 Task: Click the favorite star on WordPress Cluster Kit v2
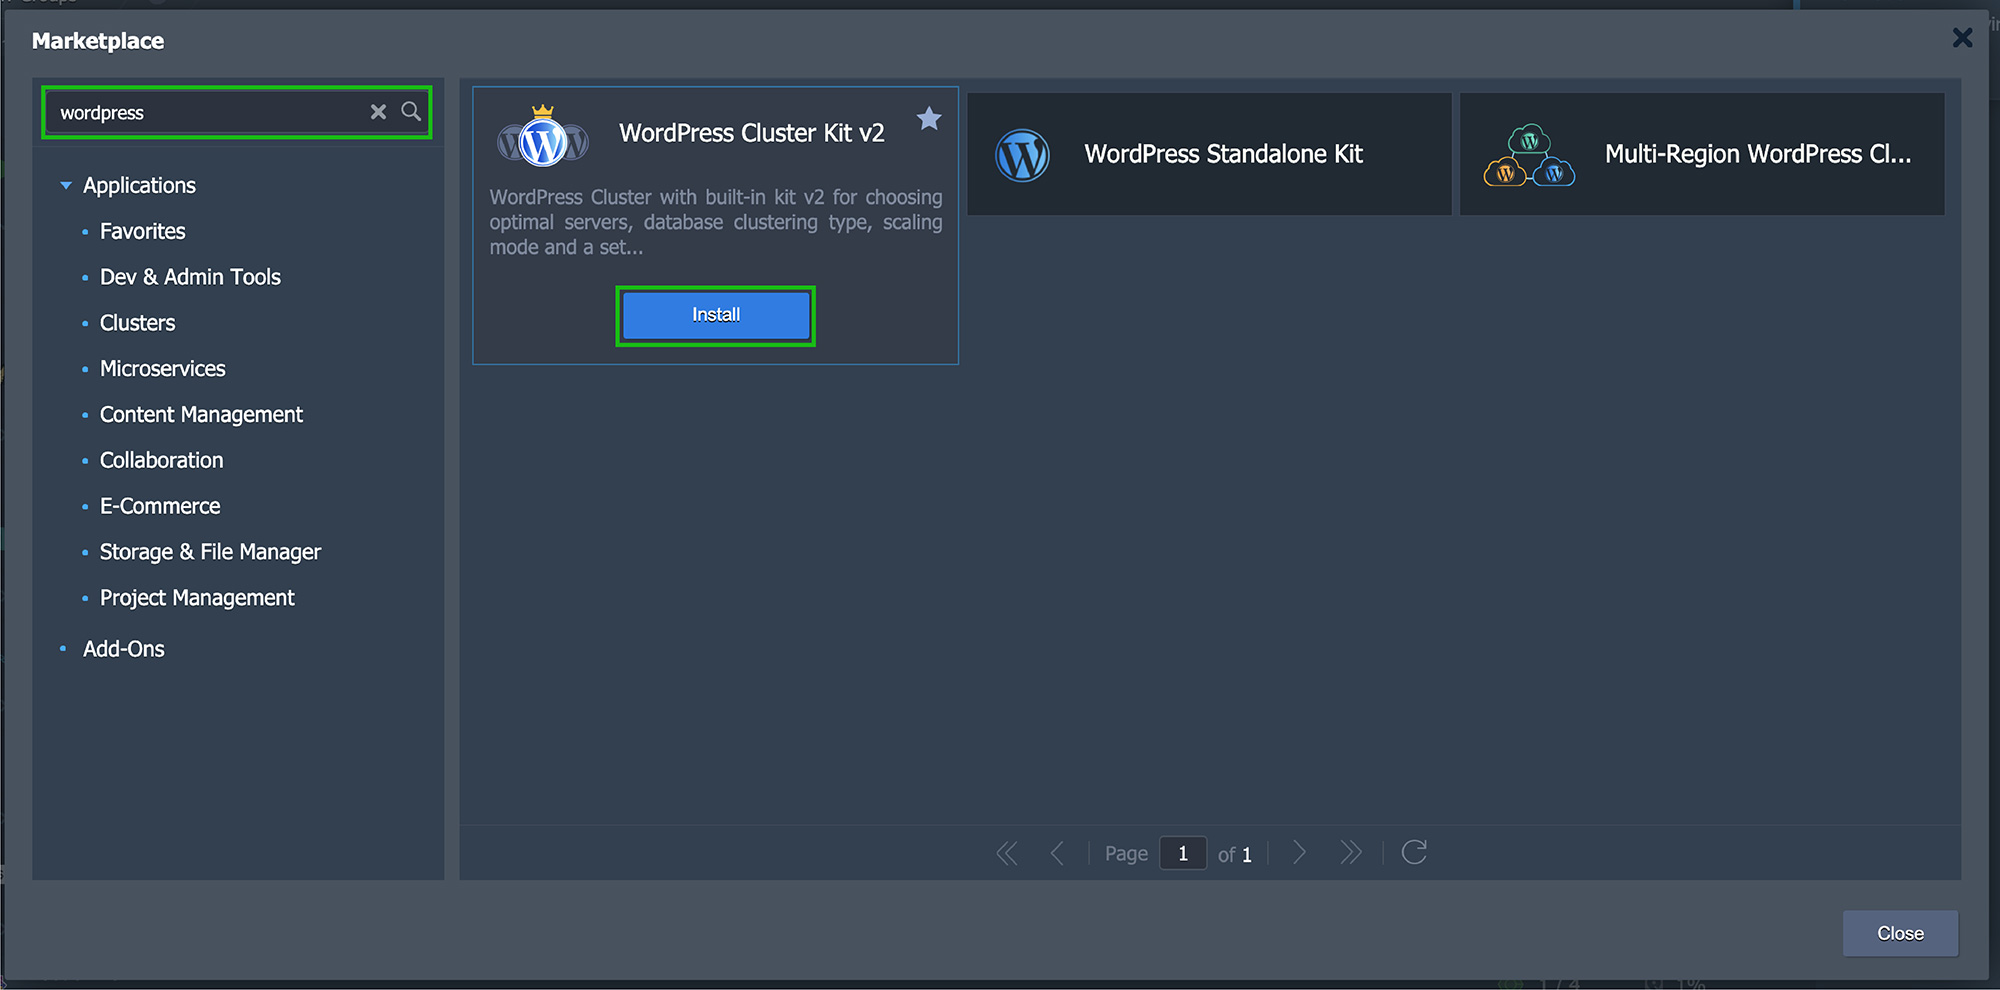[929, 119]
